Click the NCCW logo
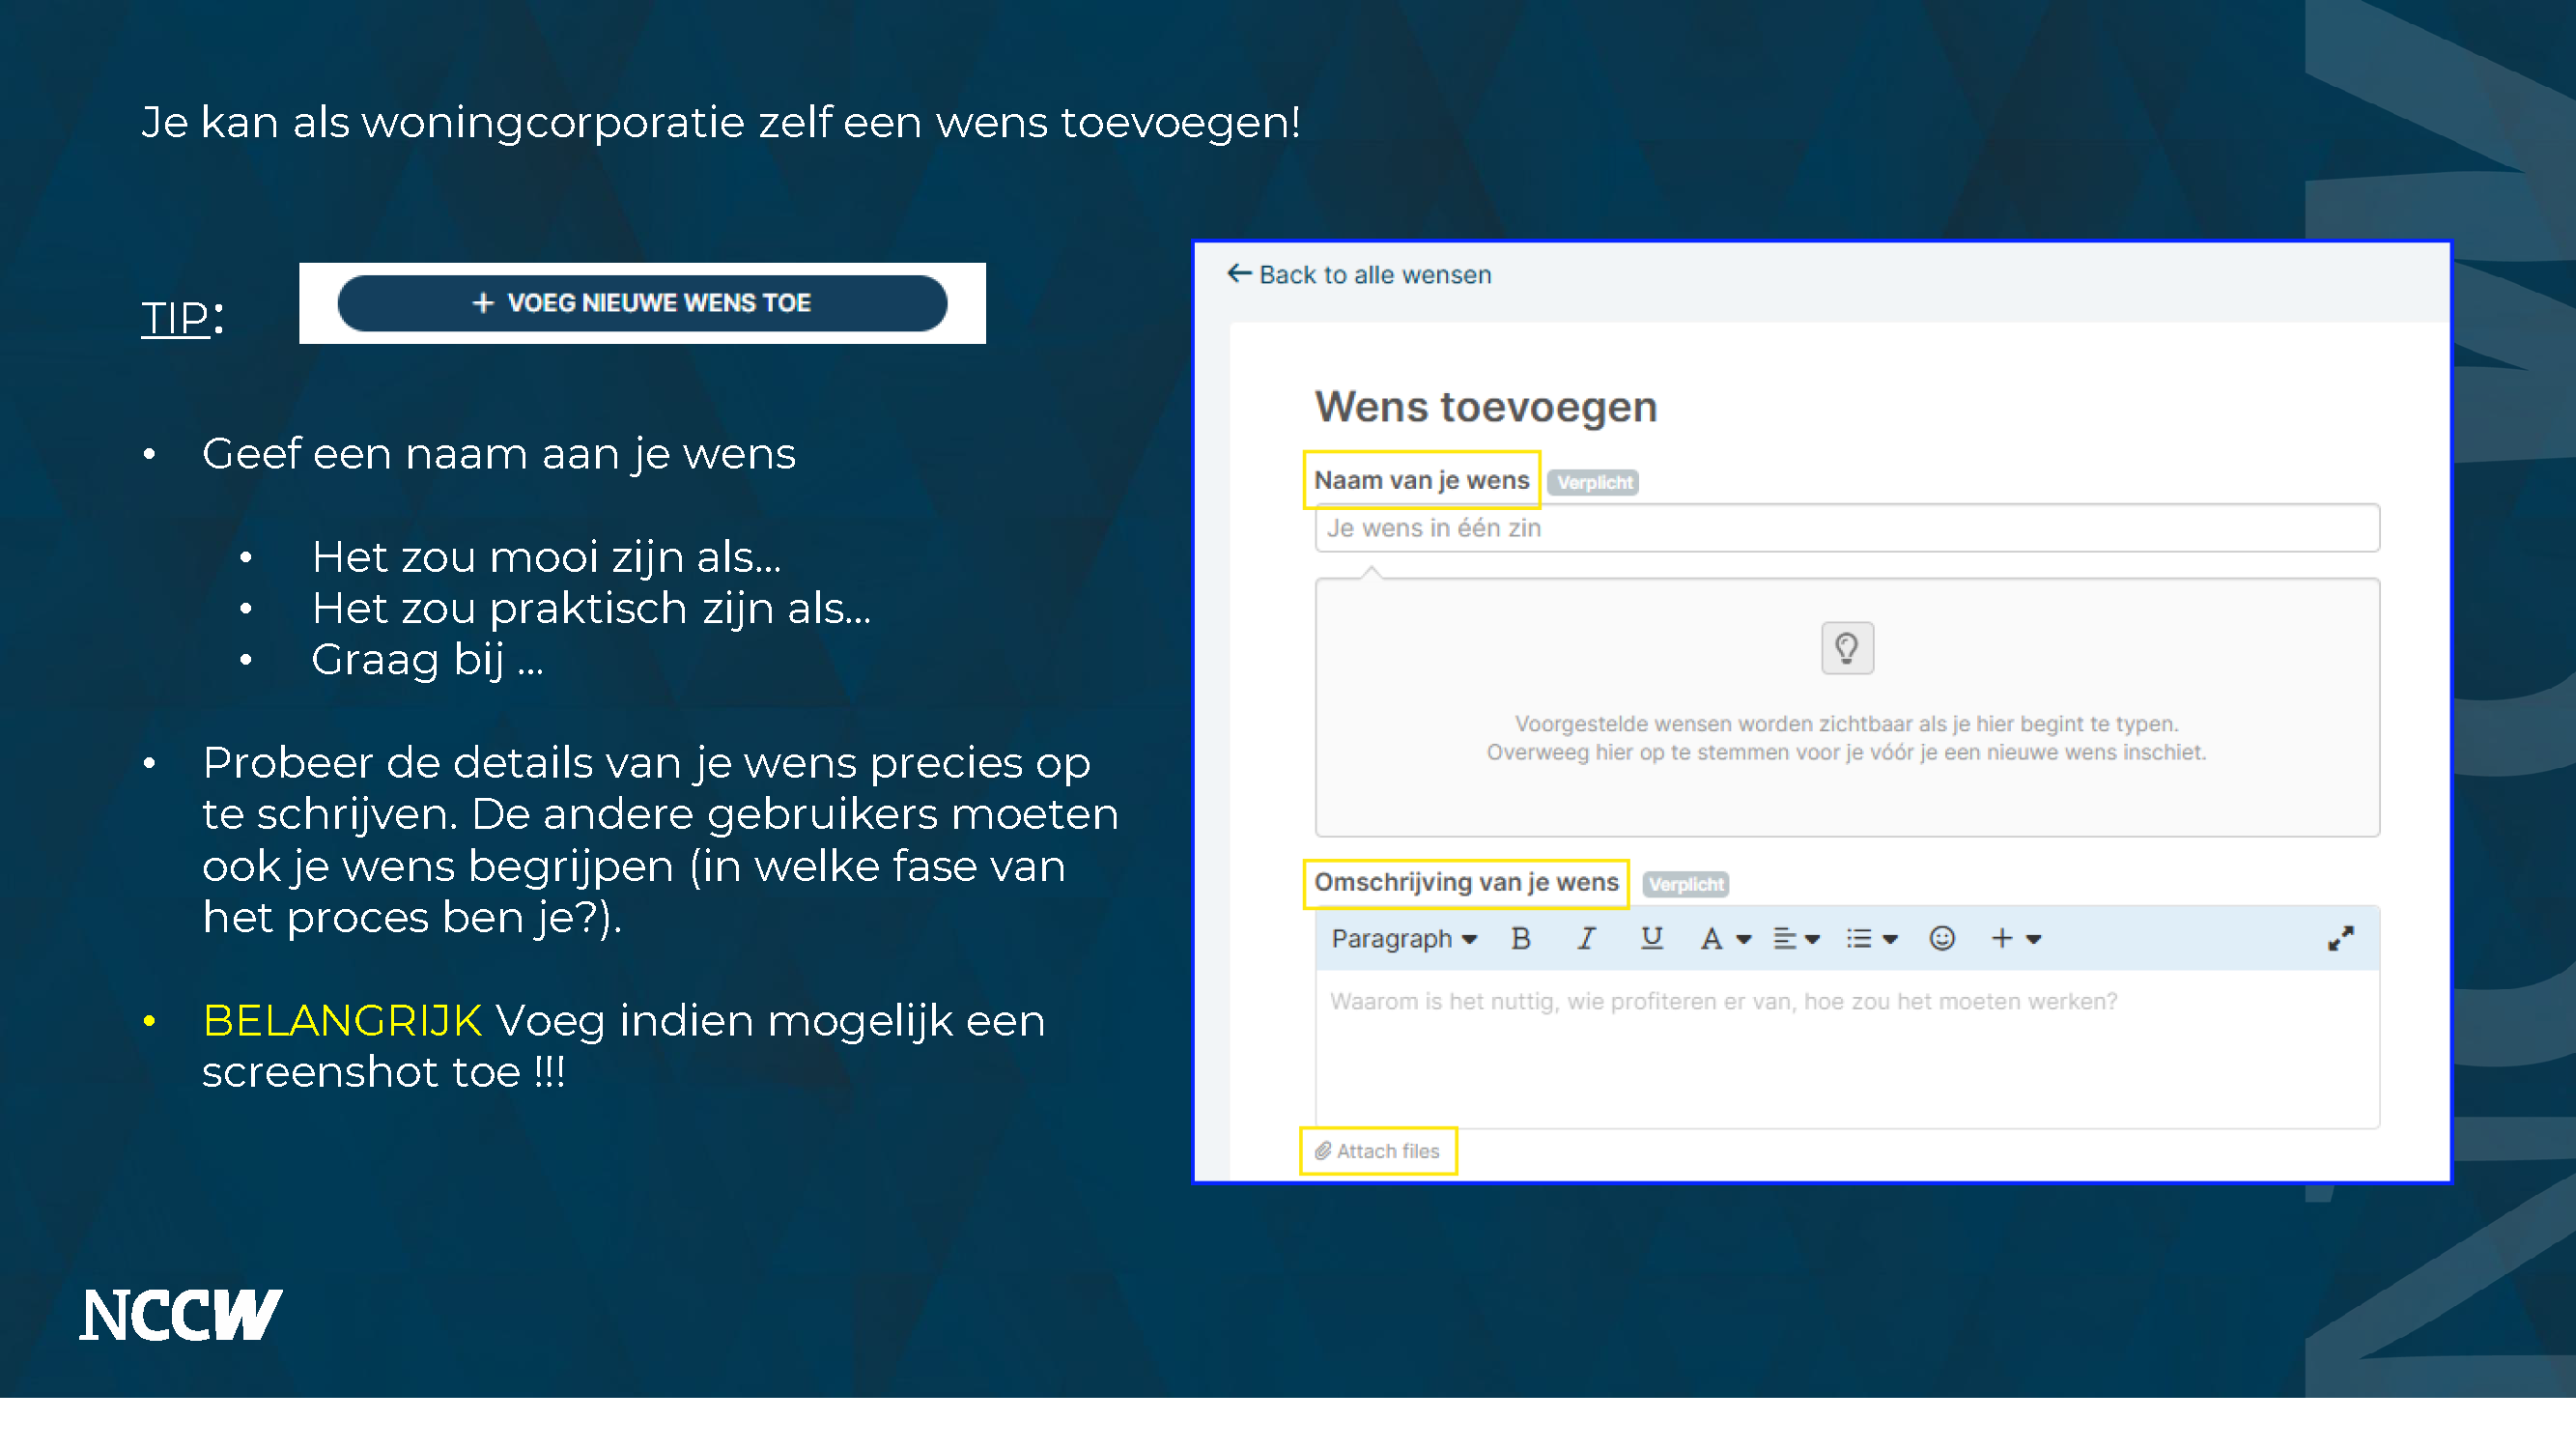 (181, 1314)
